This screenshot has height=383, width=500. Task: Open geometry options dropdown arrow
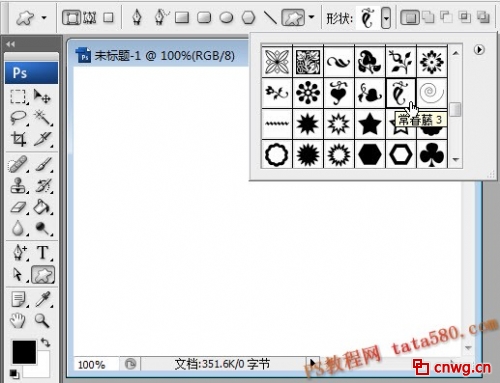[x=311, y=17]
